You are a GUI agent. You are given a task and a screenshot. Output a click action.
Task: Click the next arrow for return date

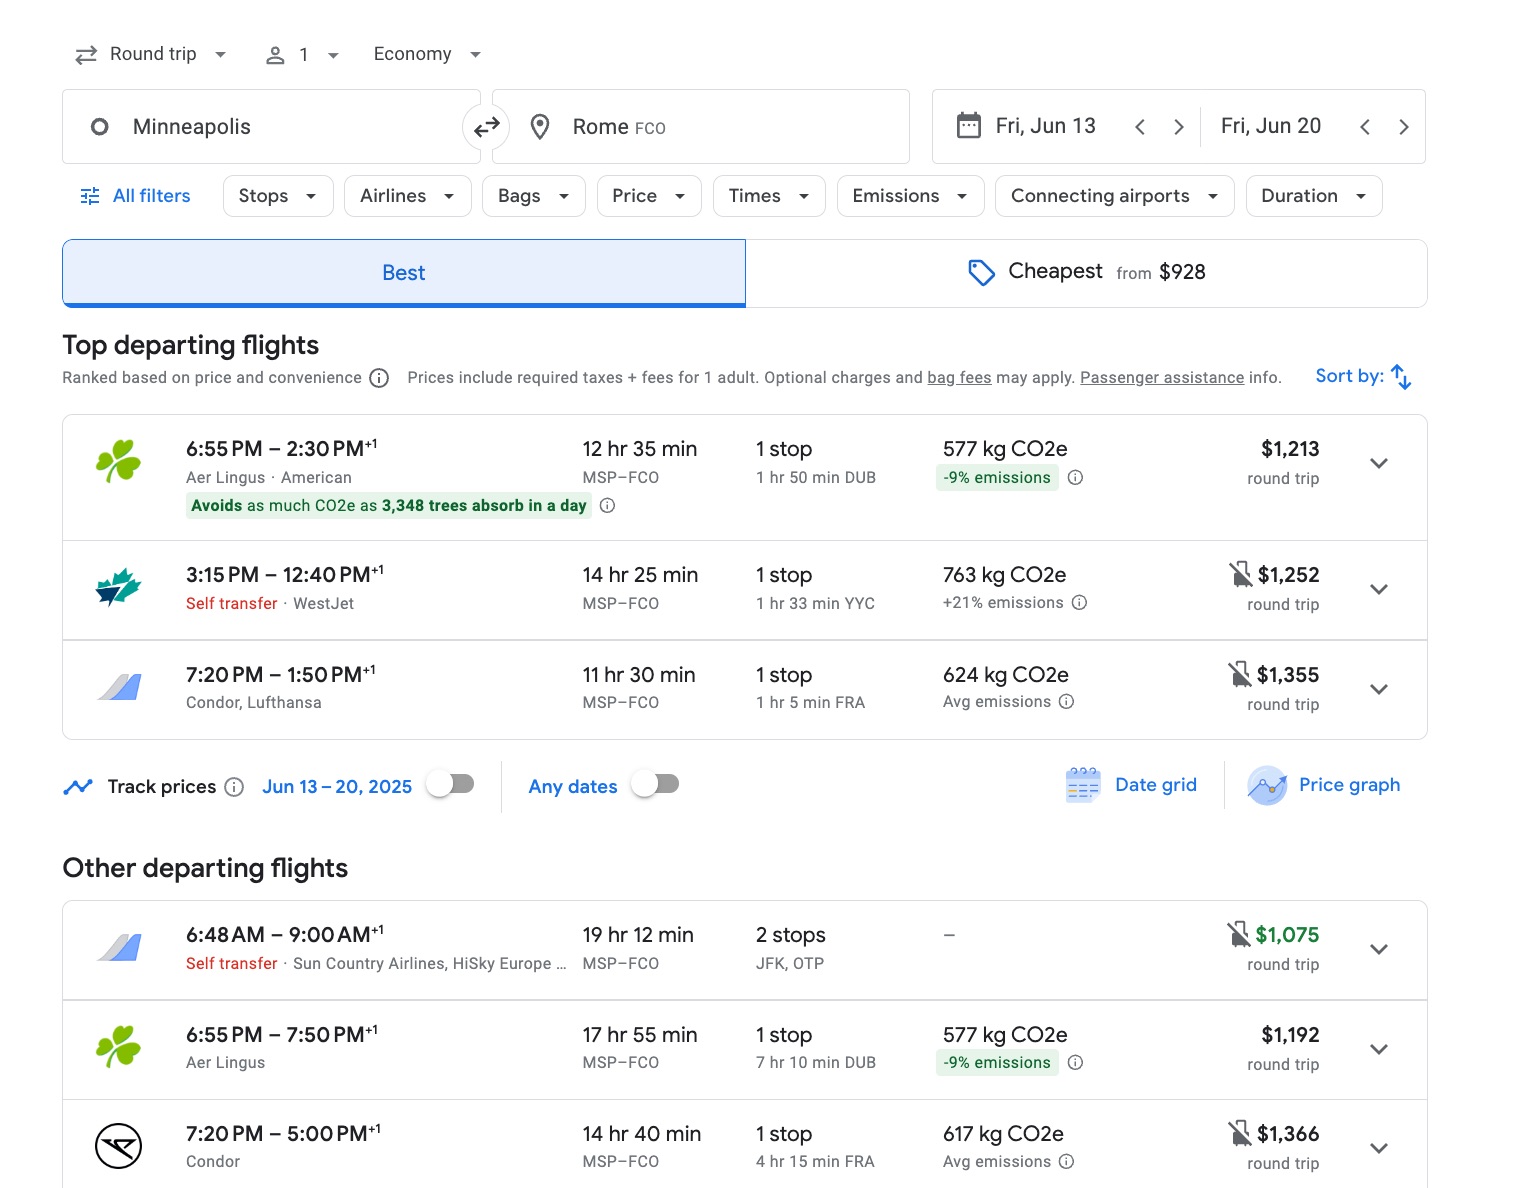click(x=1403, y=126)
